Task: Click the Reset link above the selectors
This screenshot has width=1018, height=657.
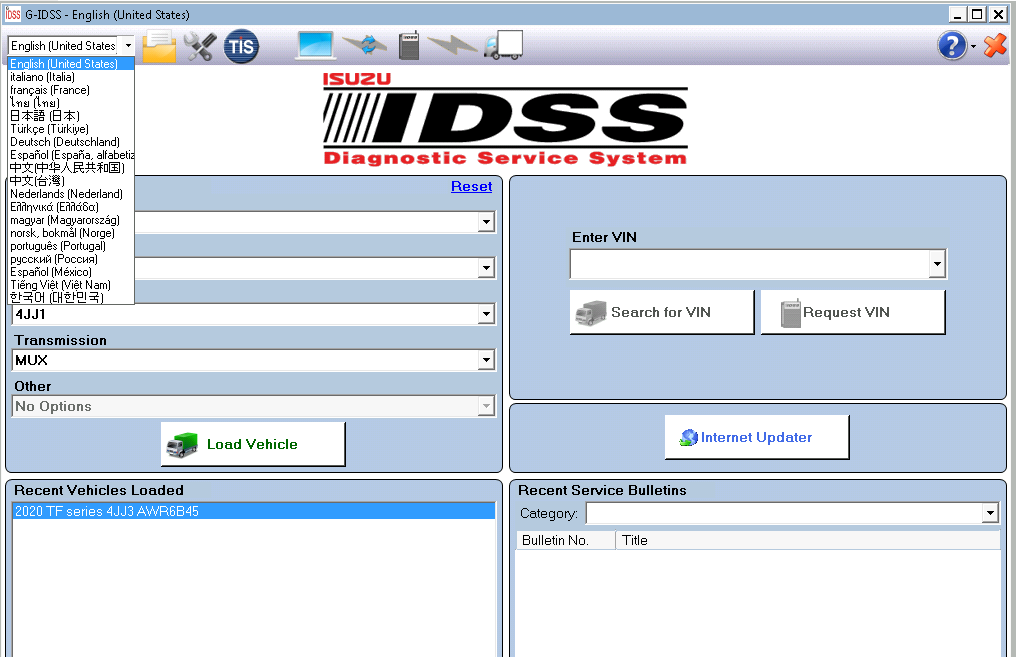Action: coord(471,186)
